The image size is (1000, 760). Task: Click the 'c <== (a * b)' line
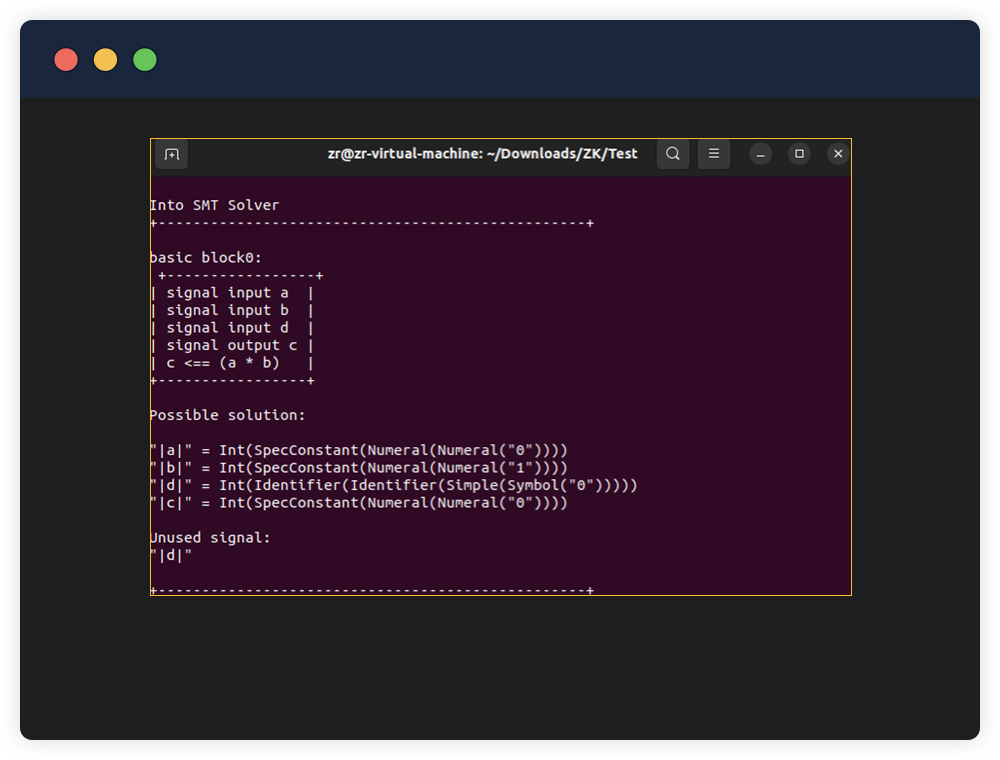pos(223,363)
